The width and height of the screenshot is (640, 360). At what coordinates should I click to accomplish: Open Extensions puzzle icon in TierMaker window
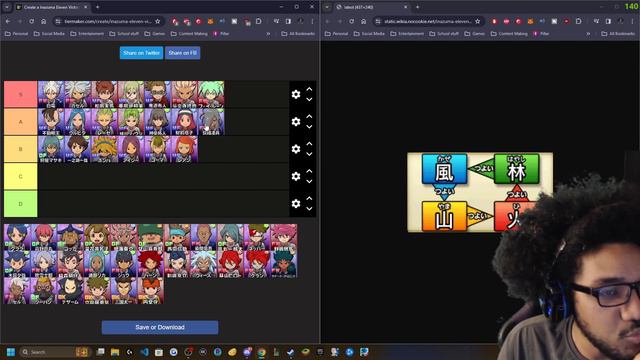pos(259,21)
